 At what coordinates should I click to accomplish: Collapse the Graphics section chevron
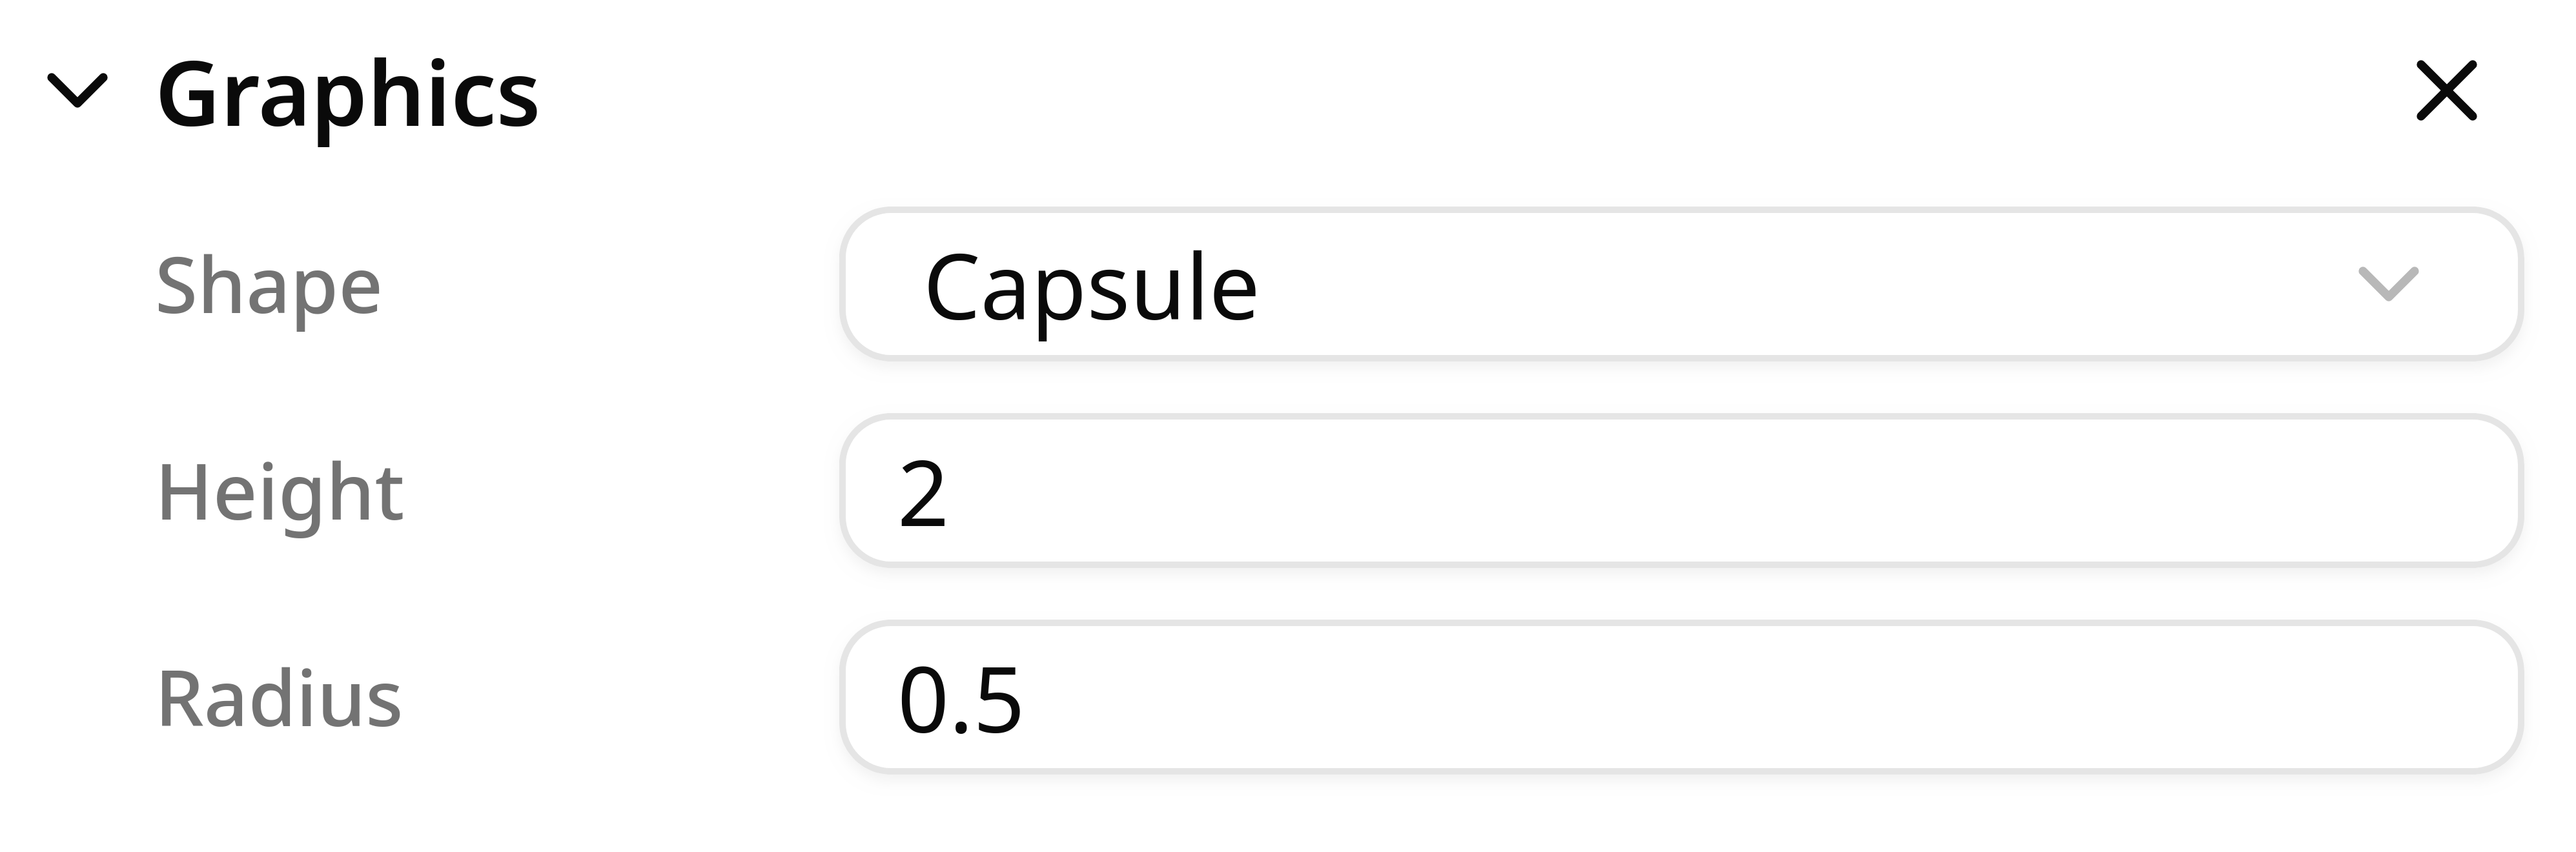pyautogui.click(x=77, y=91)
